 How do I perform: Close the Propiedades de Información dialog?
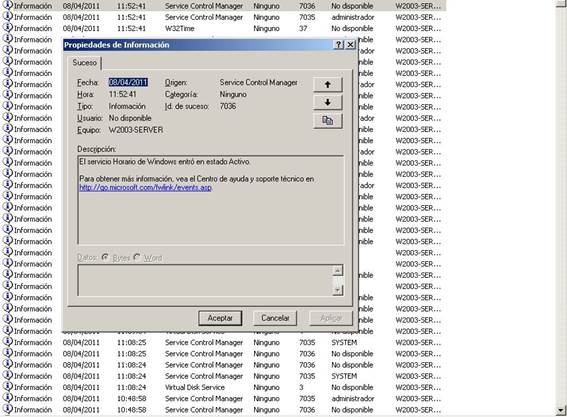(x=350, y=44)
